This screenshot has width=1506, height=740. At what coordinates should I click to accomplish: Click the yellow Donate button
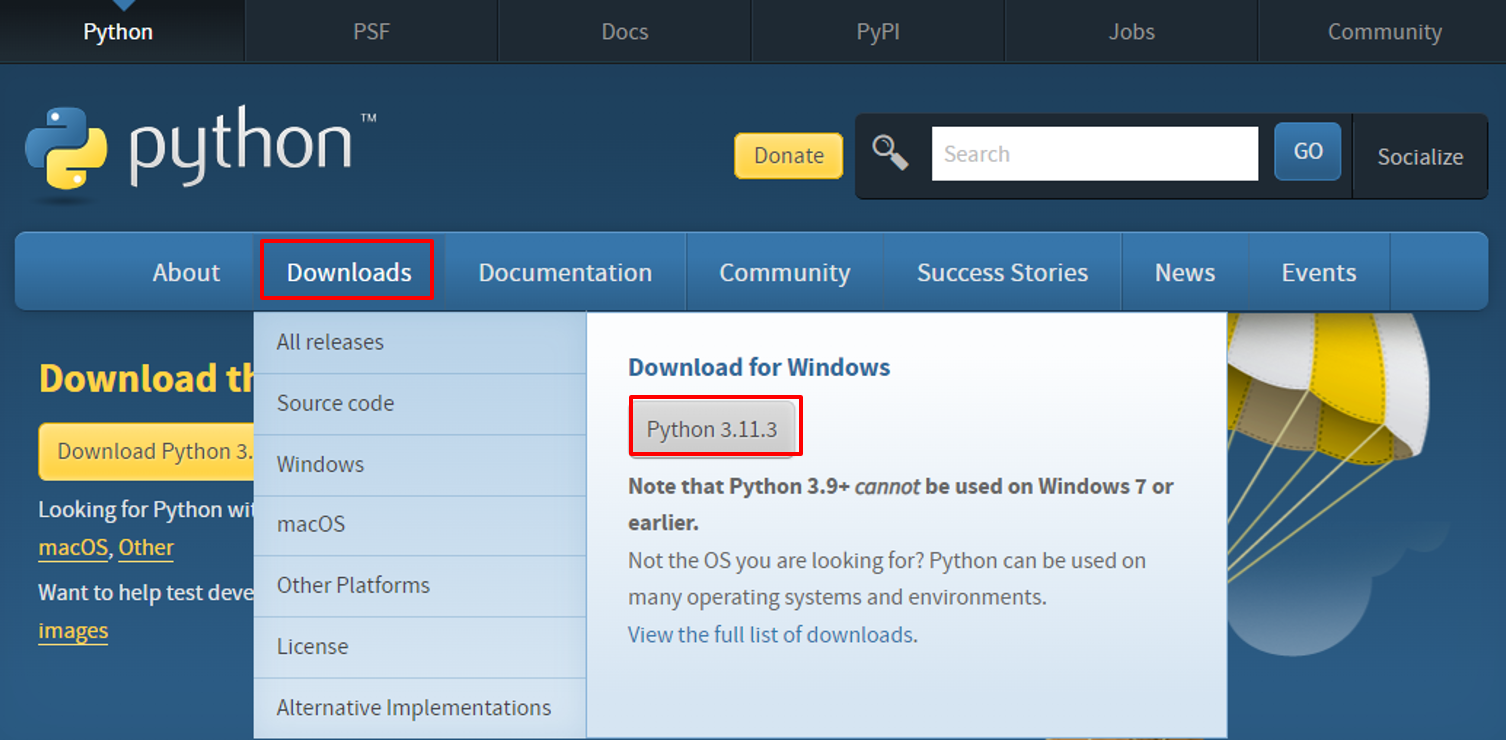coord(788,156)
